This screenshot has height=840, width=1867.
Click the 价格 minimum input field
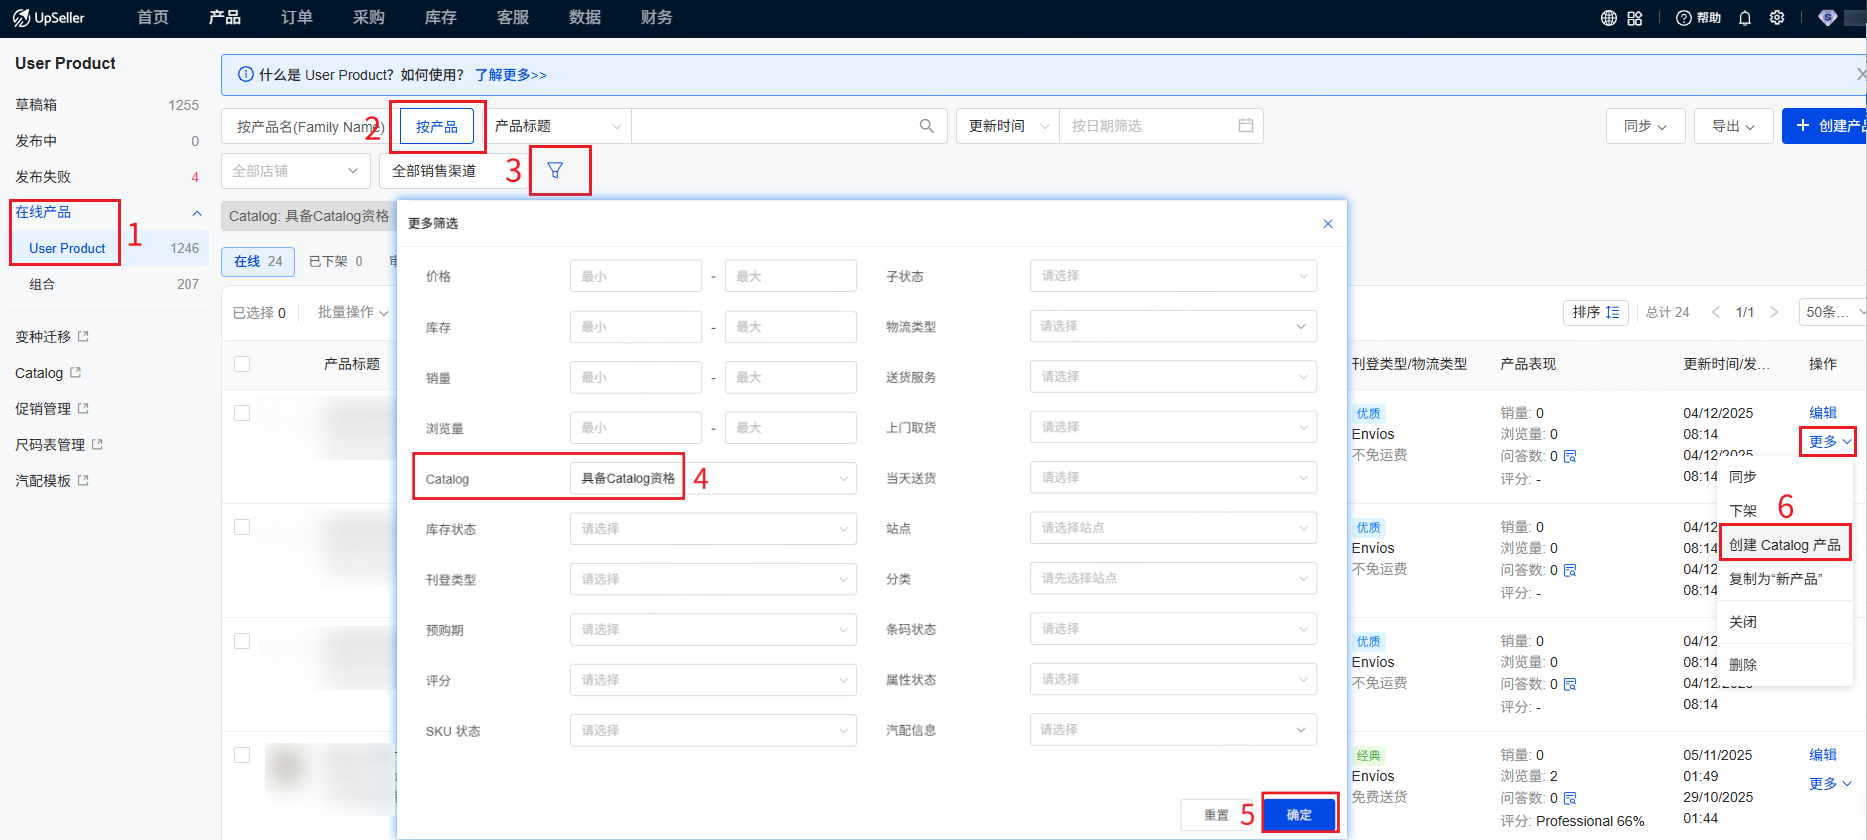click(x=635, y=276)
